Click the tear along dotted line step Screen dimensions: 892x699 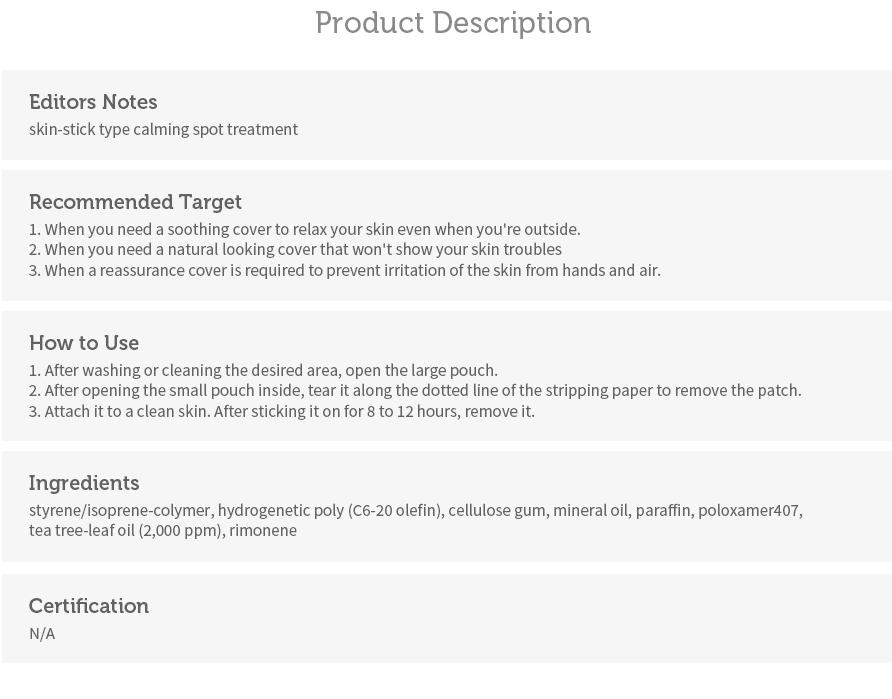pyautogui.click(x=415, y=391)
